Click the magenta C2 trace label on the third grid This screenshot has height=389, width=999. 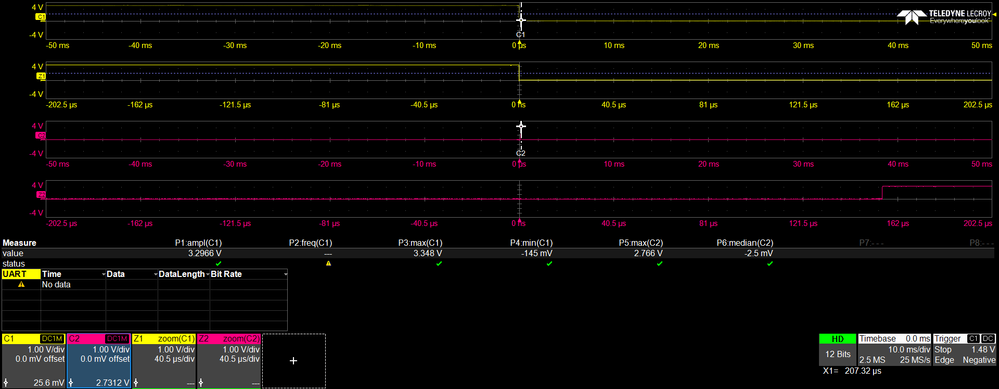[x=42, y=136]
